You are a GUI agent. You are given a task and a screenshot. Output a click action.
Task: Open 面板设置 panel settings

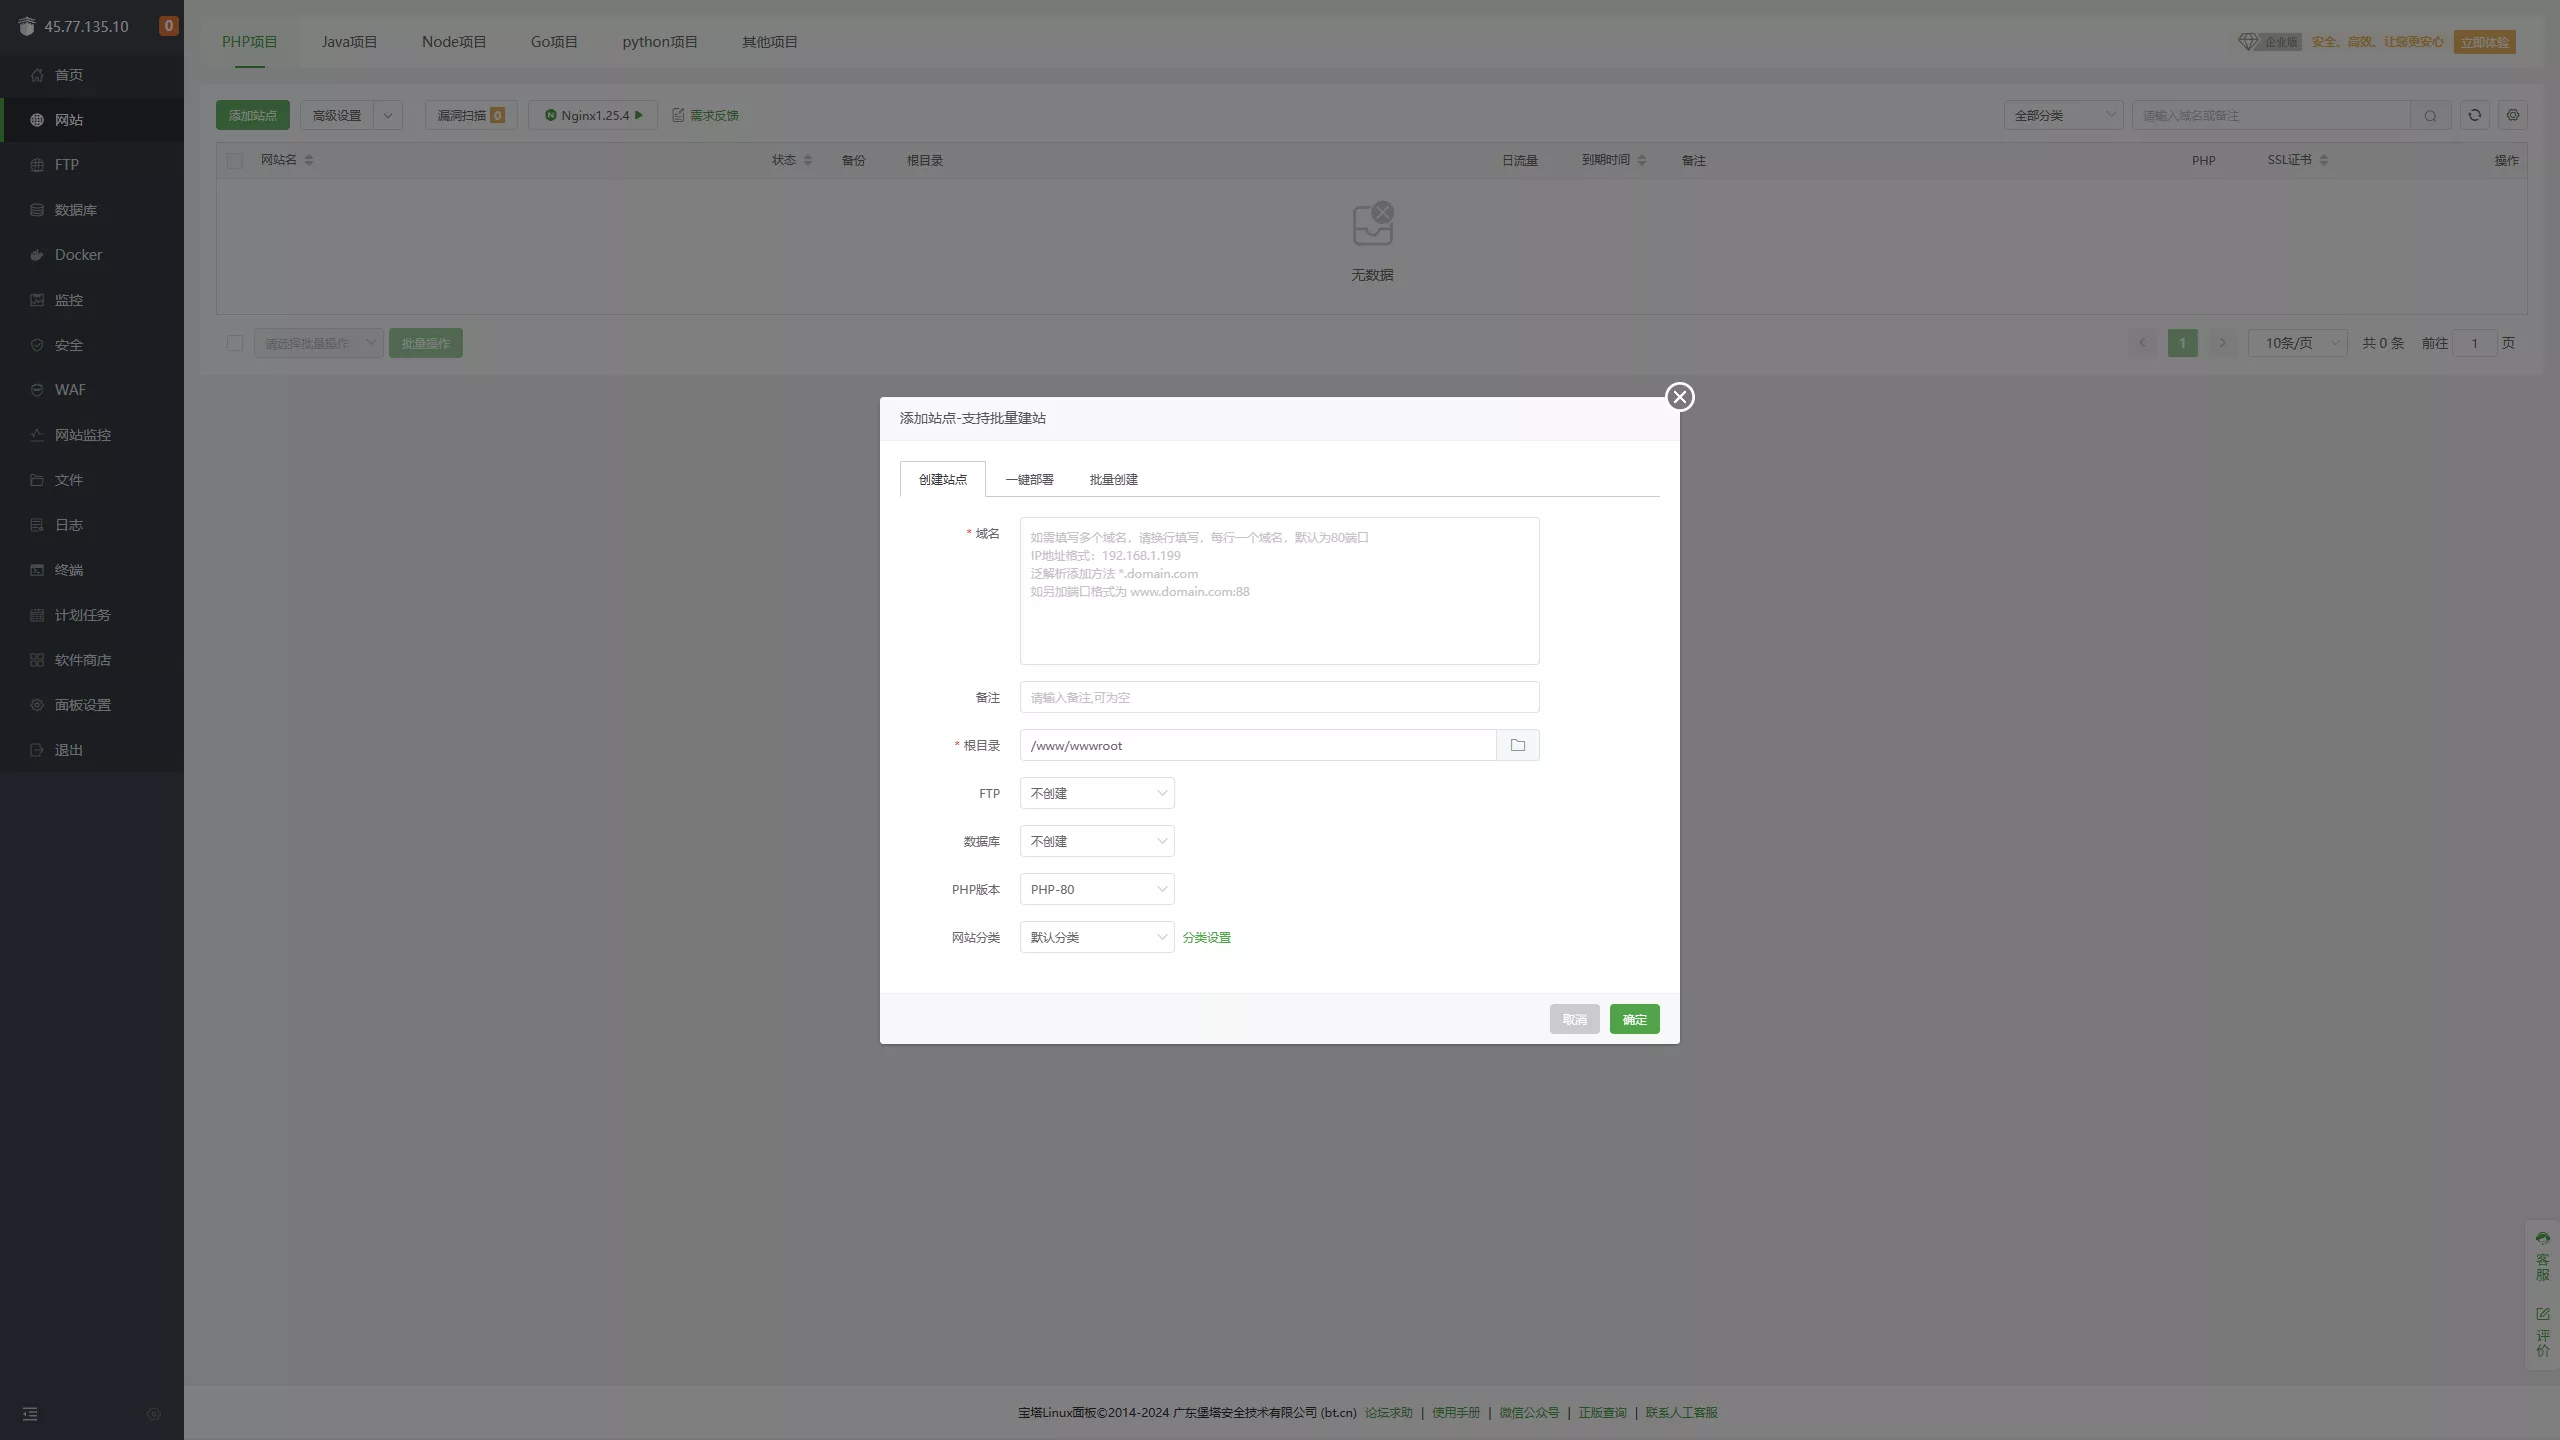[83, 704]
